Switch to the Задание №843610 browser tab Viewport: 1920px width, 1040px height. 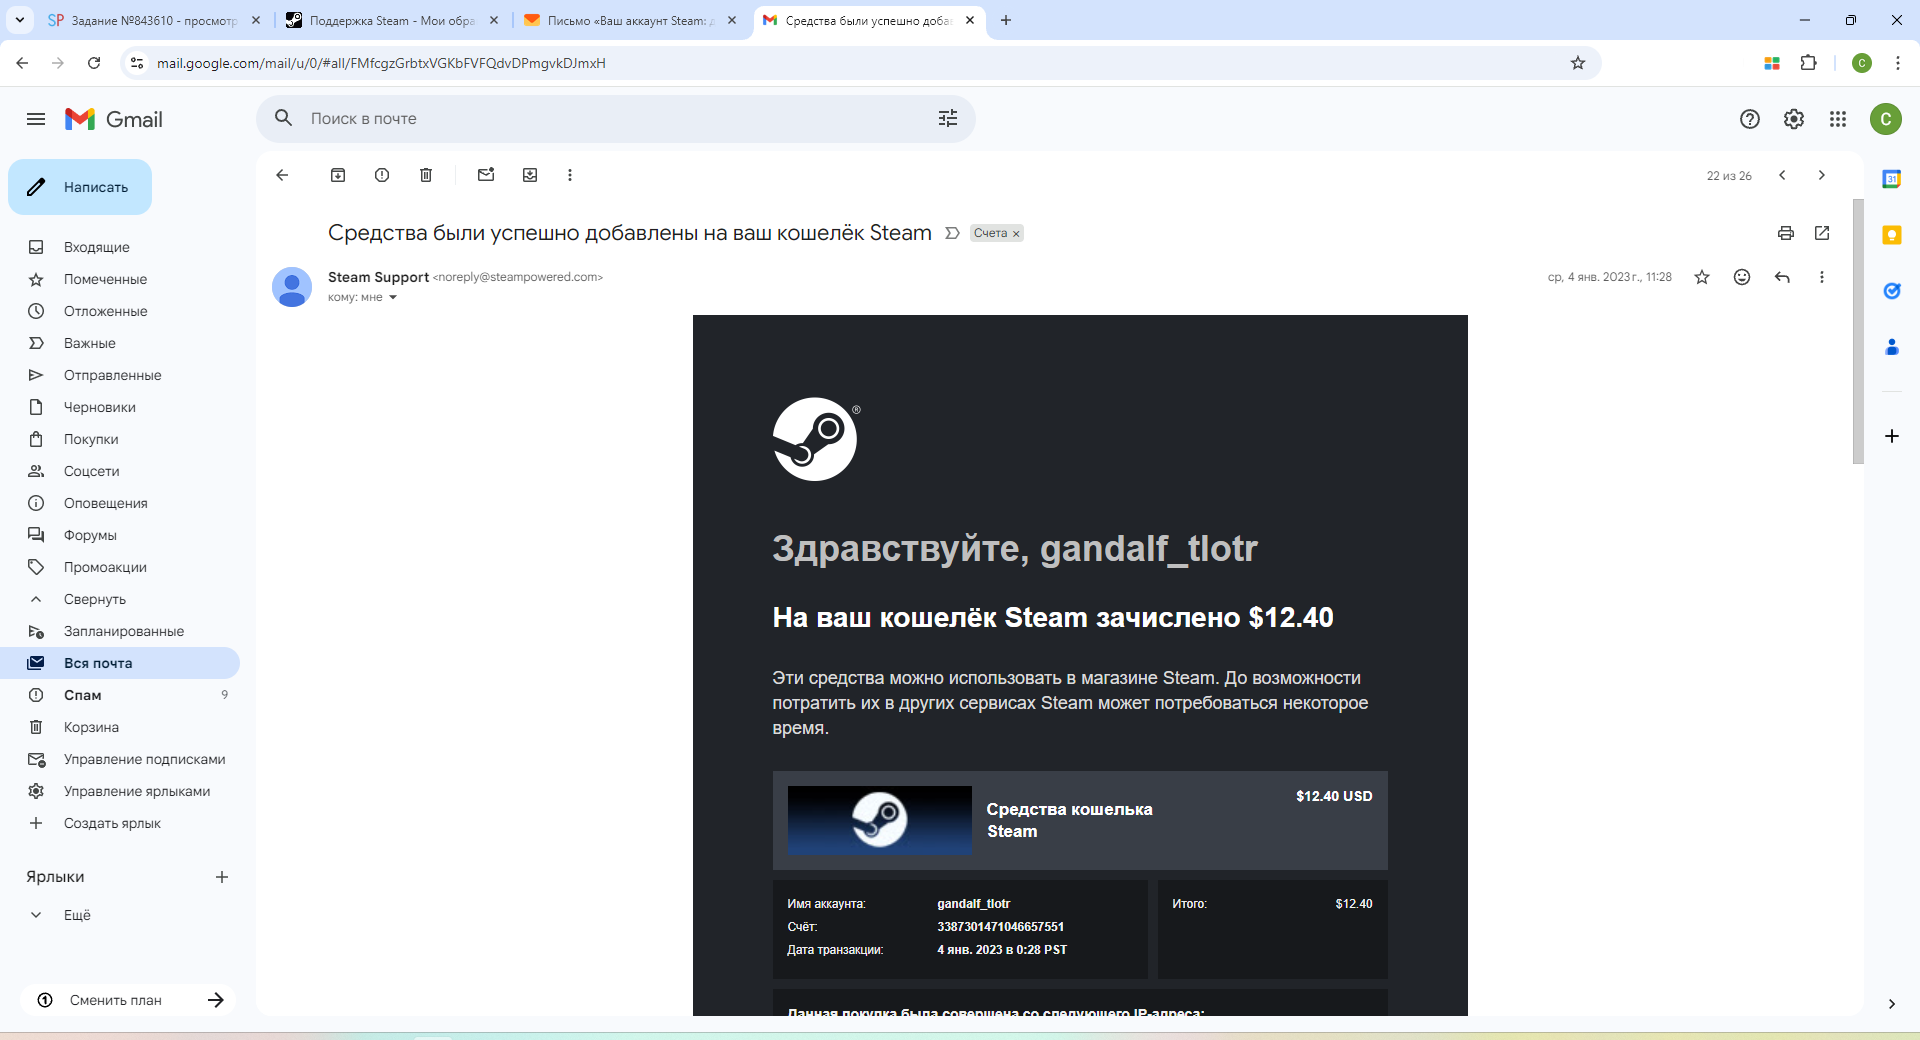tap(153, 20)
